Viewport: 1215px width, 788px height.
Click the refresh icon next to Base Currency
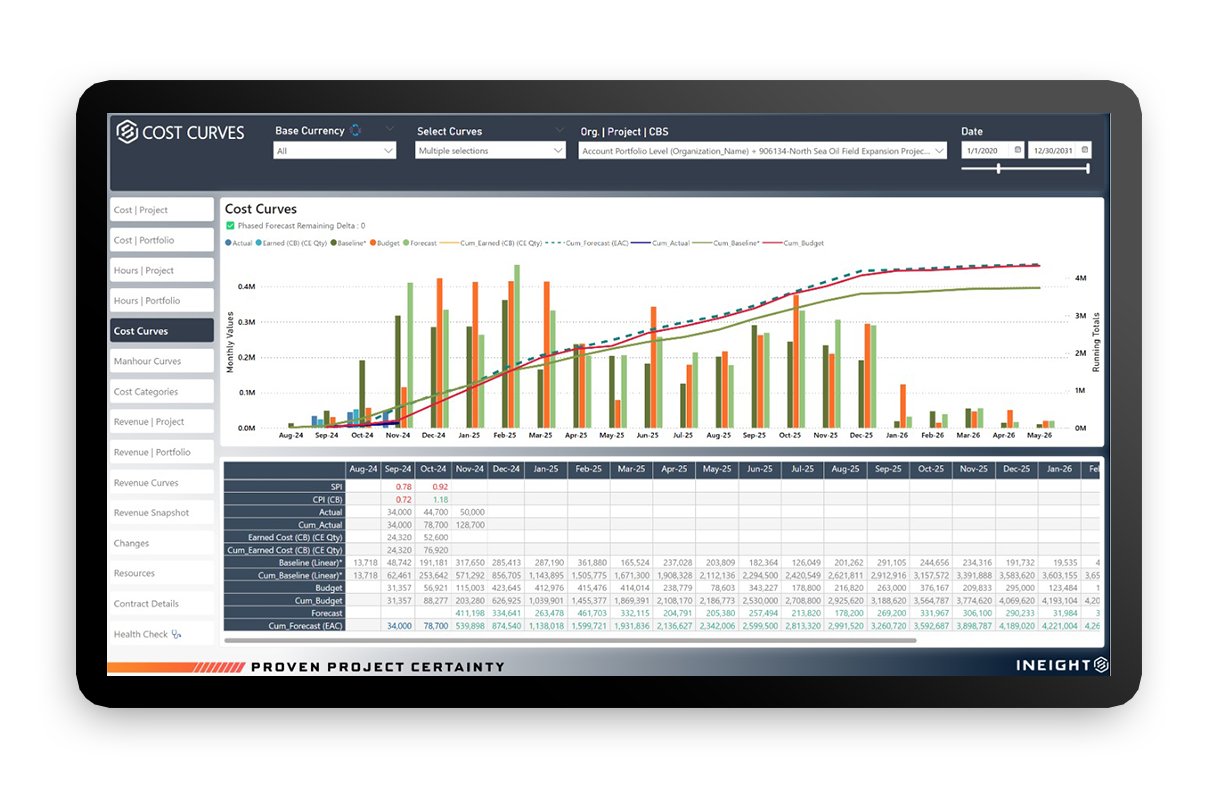[x=356, y=130]
